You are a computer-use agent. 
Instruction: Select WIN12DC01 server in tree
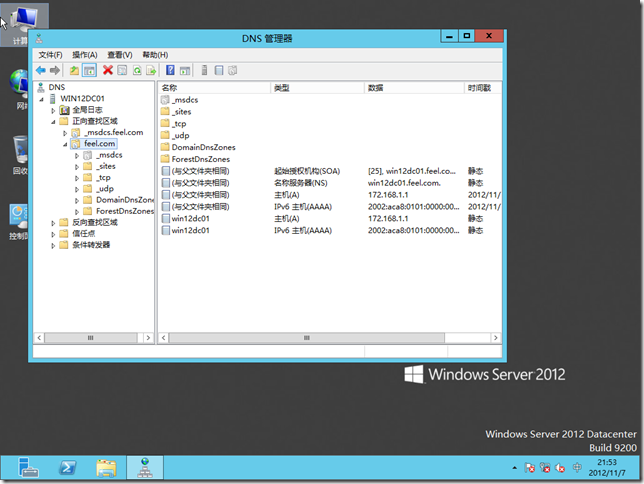[82, 99]
